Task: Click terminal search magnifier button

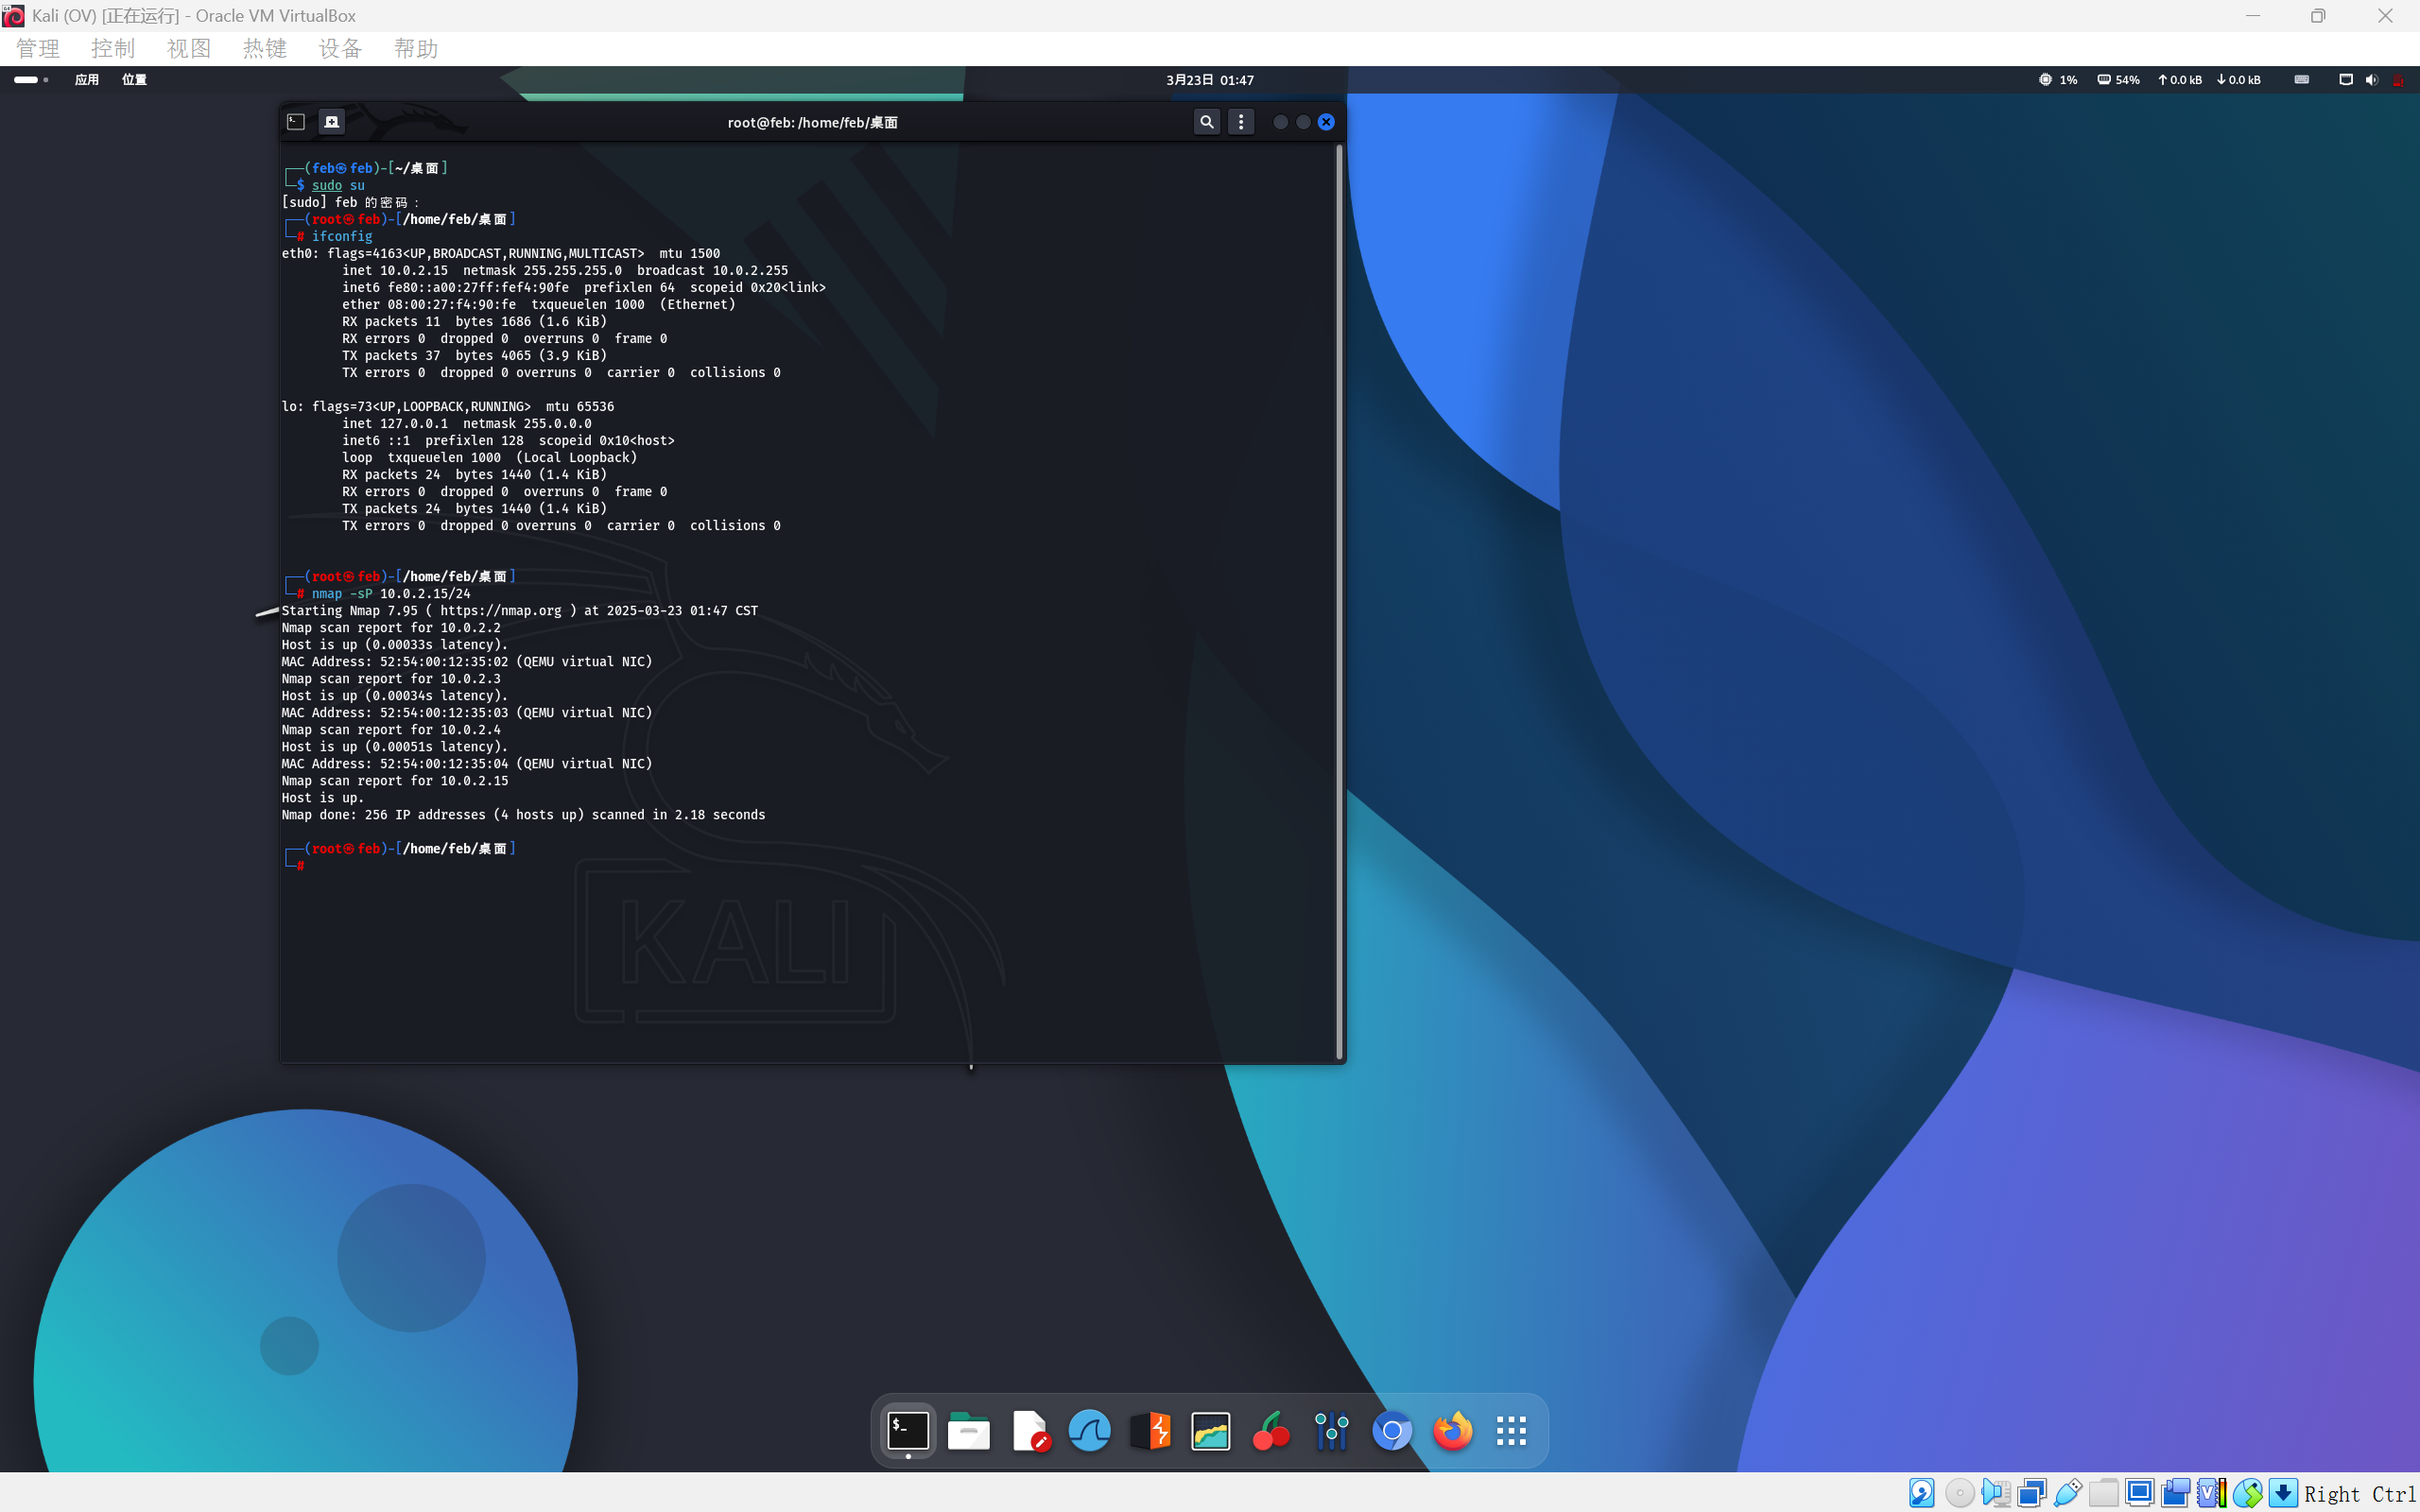Action: (1207, 122)
